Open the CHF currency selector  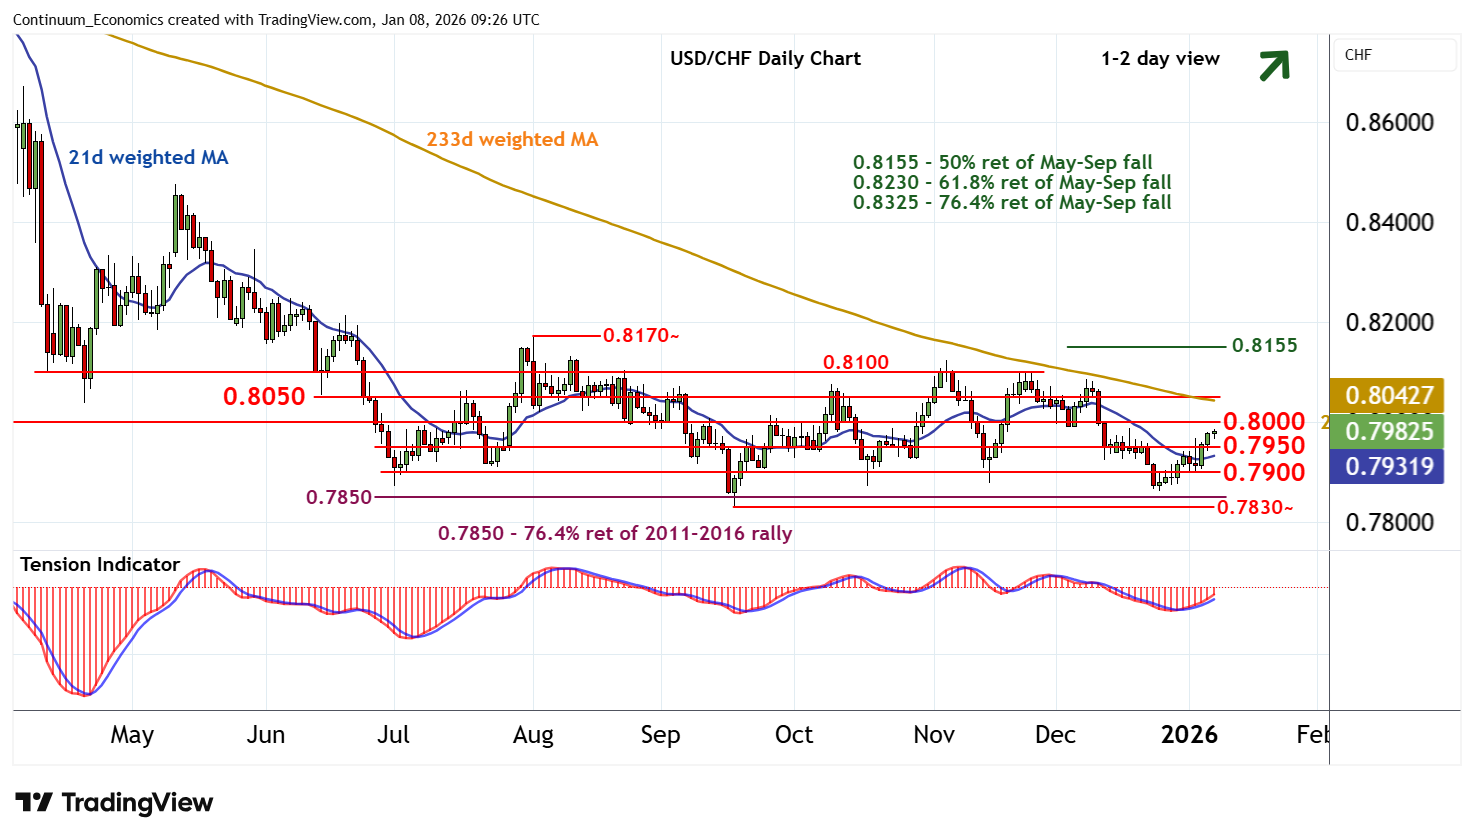(x=1394, y=55)
